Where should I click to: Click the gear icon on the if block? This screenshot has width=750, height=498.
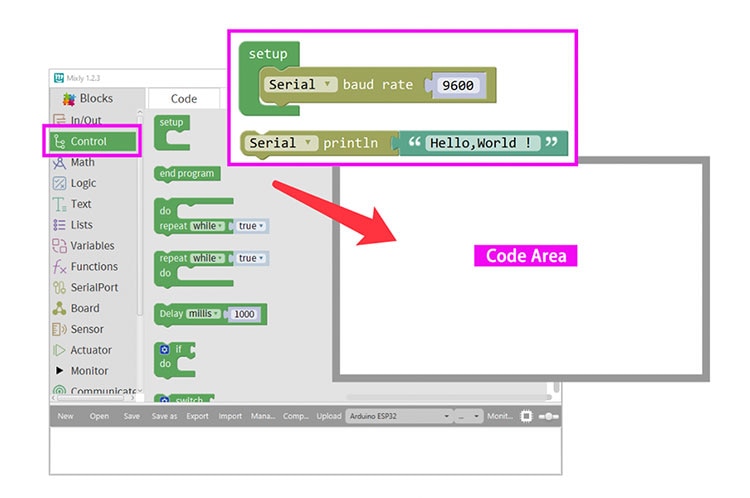(x=165, y=349)
